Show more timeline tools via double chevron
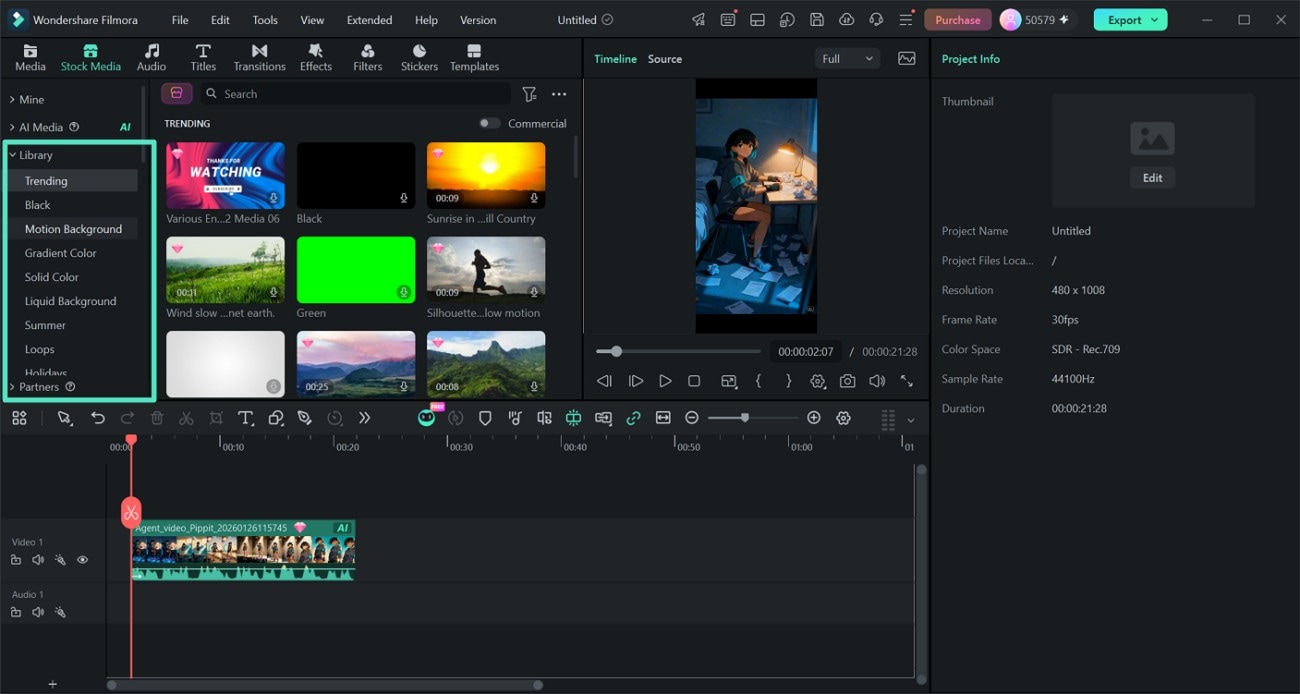This screenshot has width=1300, height=694. pyautogui.click(x=364, y=418)
